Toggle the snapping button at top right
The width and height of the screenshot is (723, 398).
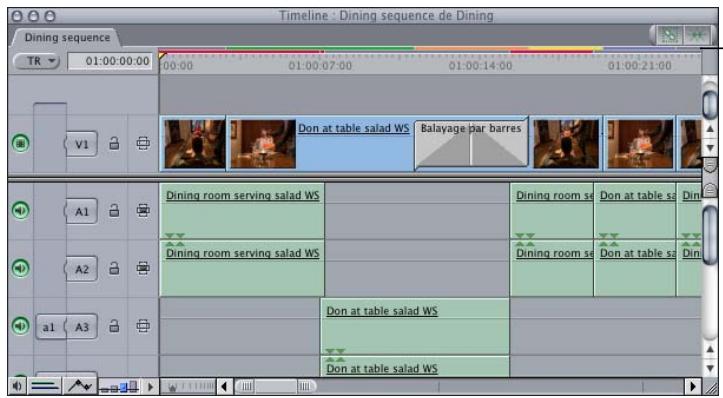pyautogui.click(x=698, y=35)
